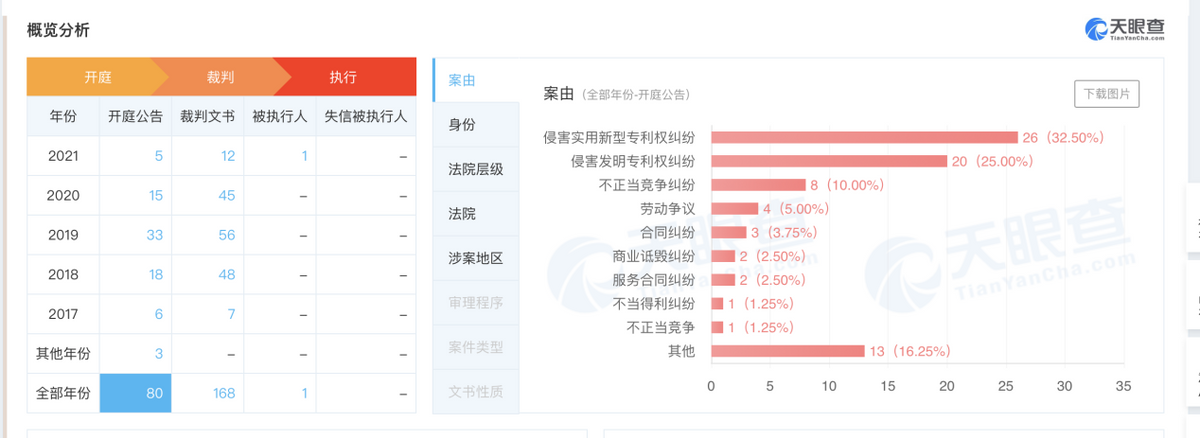The image size is (1200, 438).
Task: Select the 法院 tab
Action: pos(462,213)
